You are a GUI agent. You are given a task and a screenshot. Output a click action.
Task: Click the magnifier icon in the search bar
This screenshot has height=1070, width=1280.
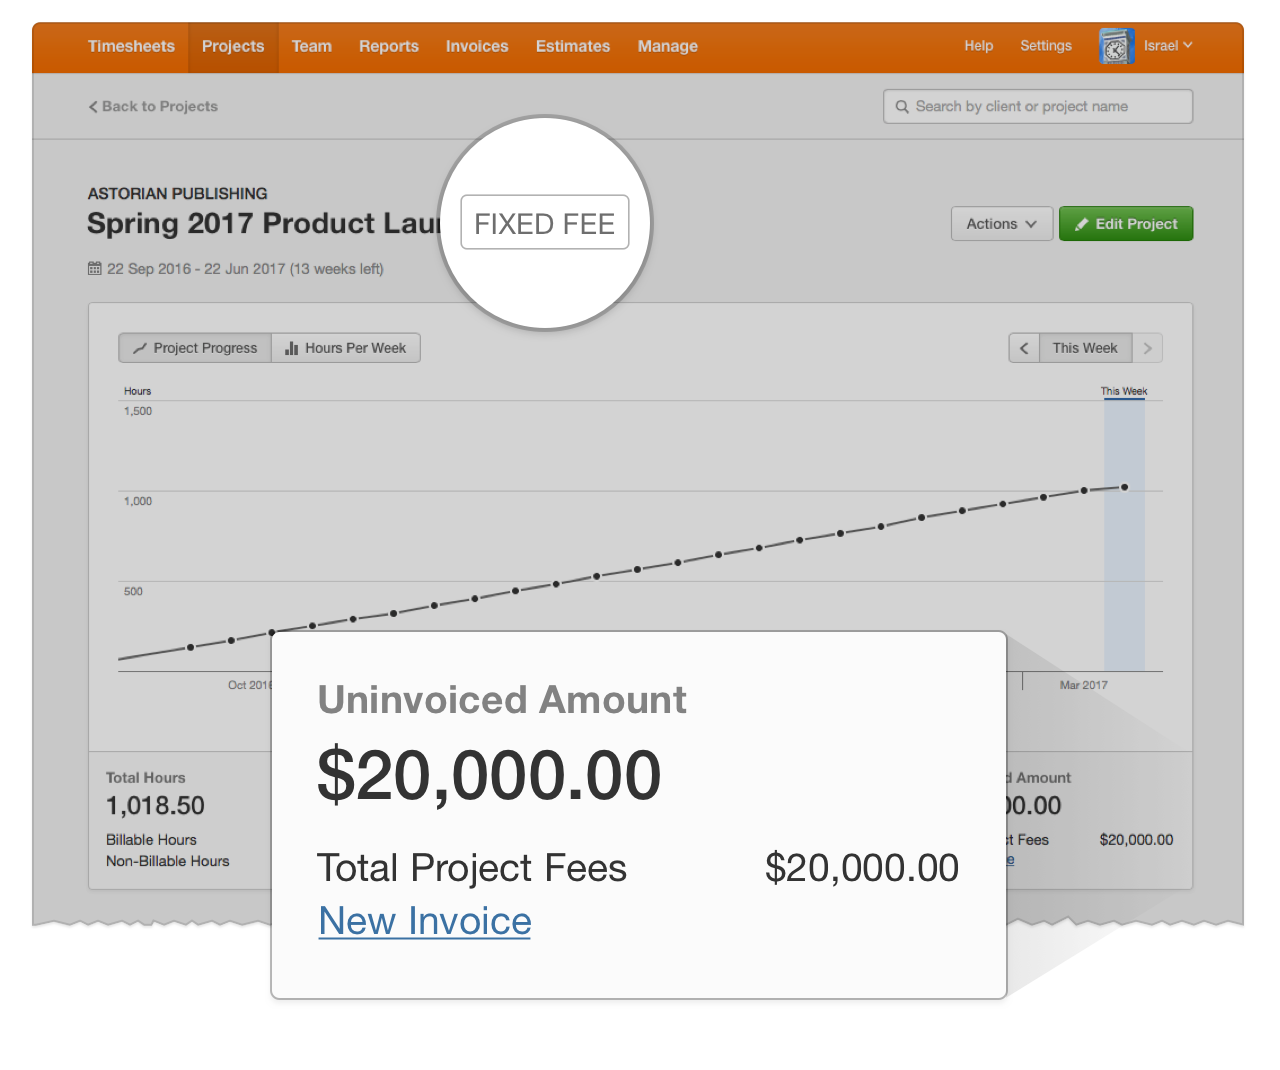pos(903,106)
